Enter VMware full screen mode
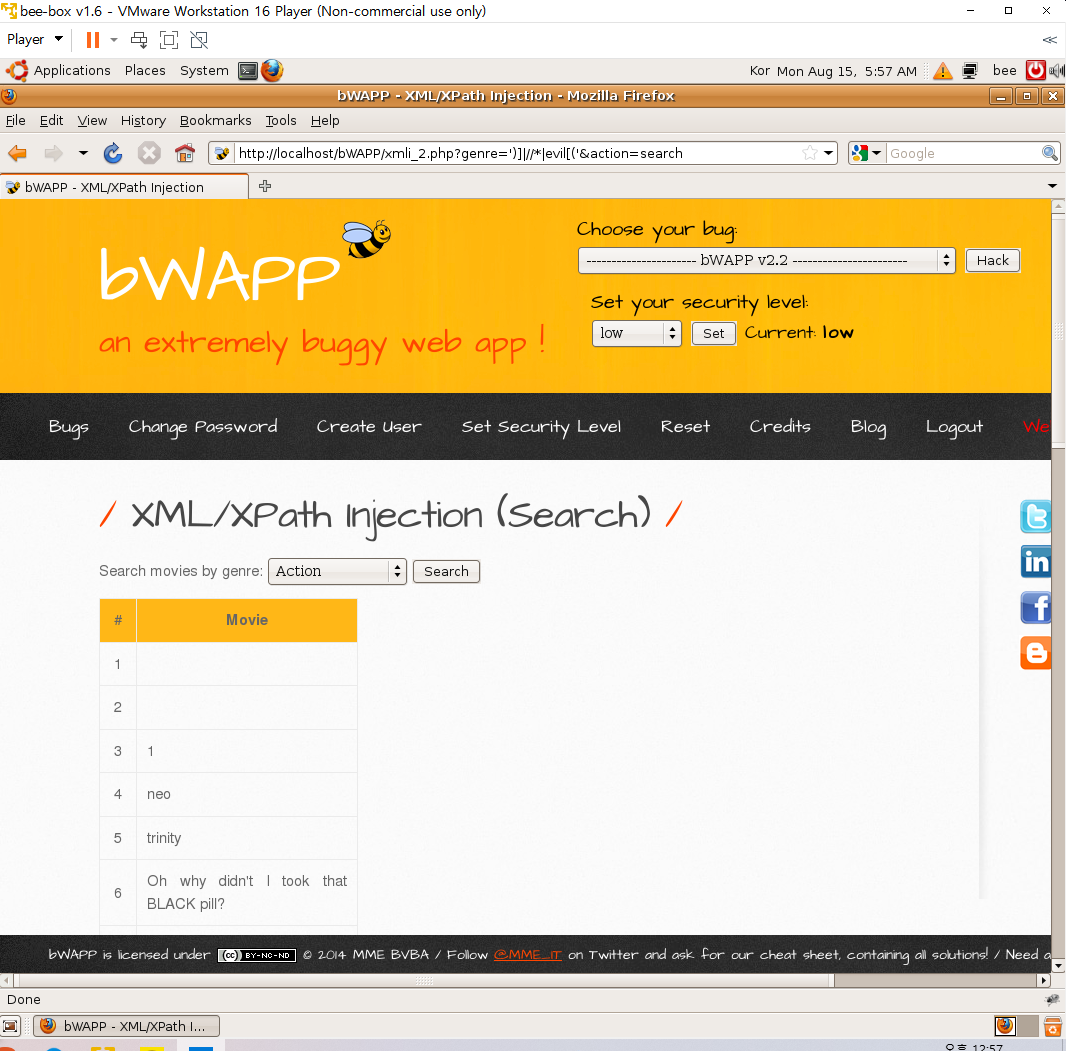The width and height of the screenshot is (1066, 1051). pos(169,40)
